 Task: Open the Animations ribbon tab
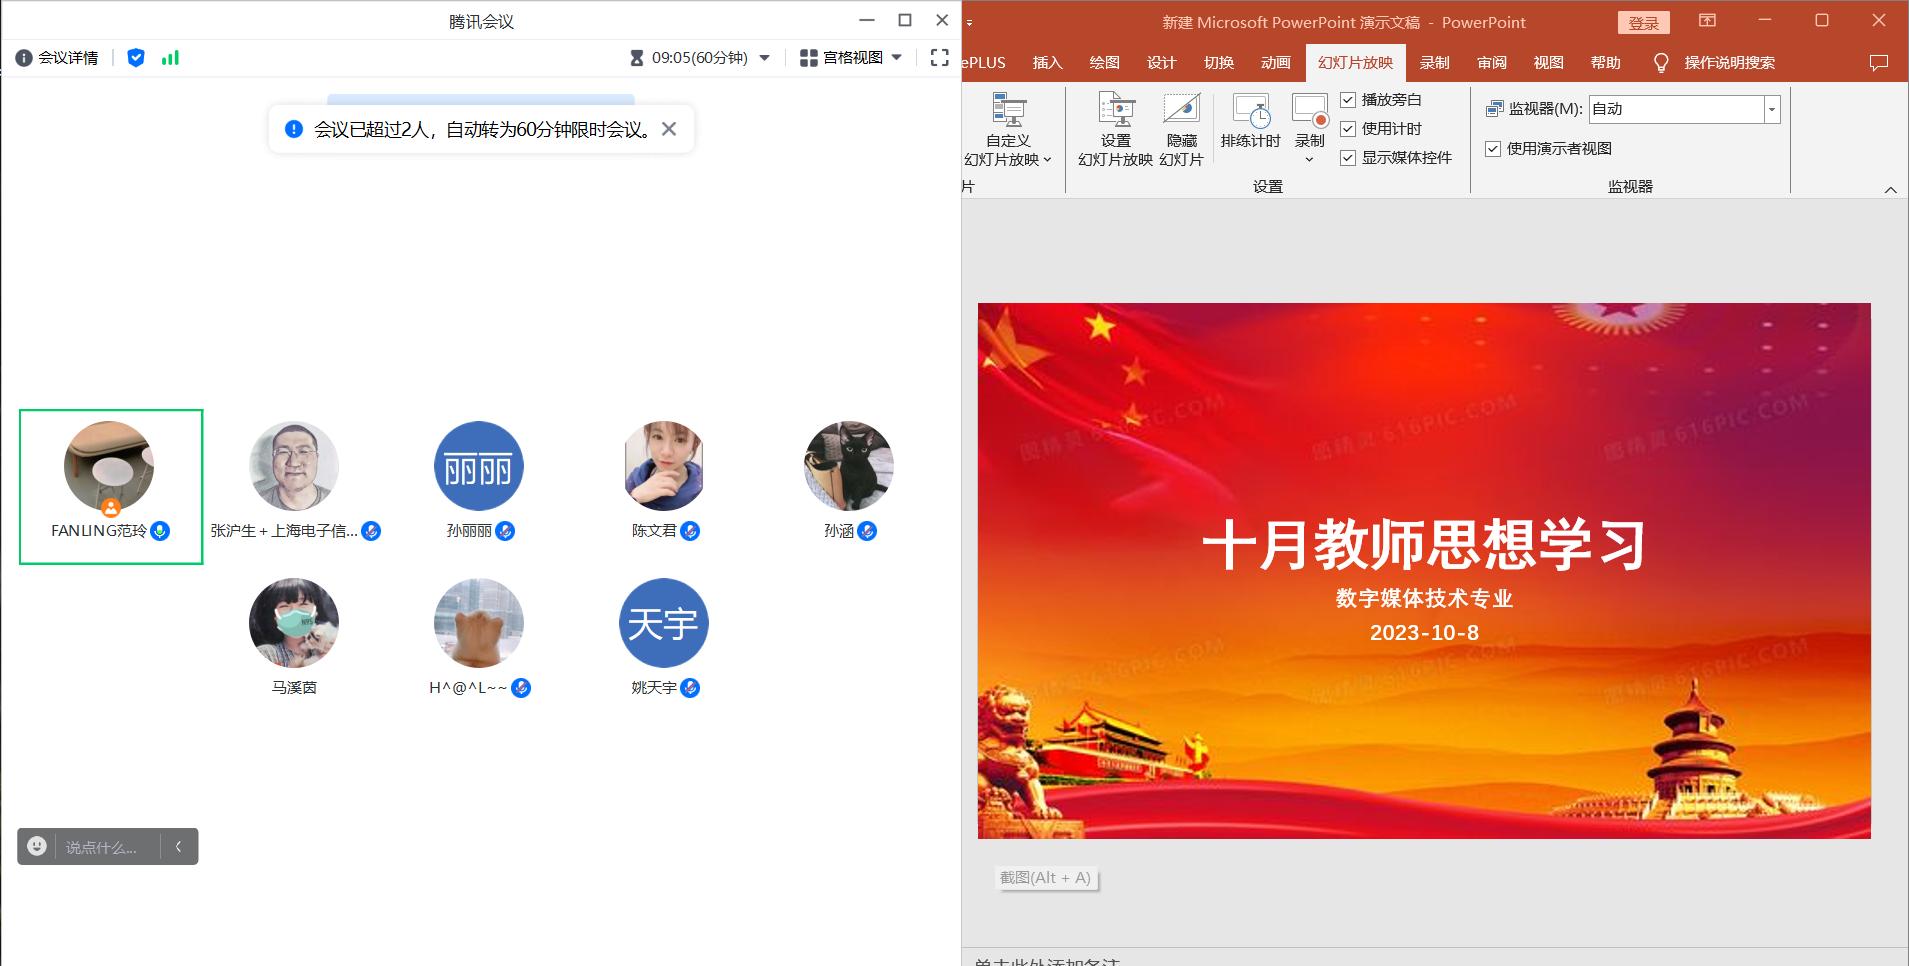point(1275,63)
